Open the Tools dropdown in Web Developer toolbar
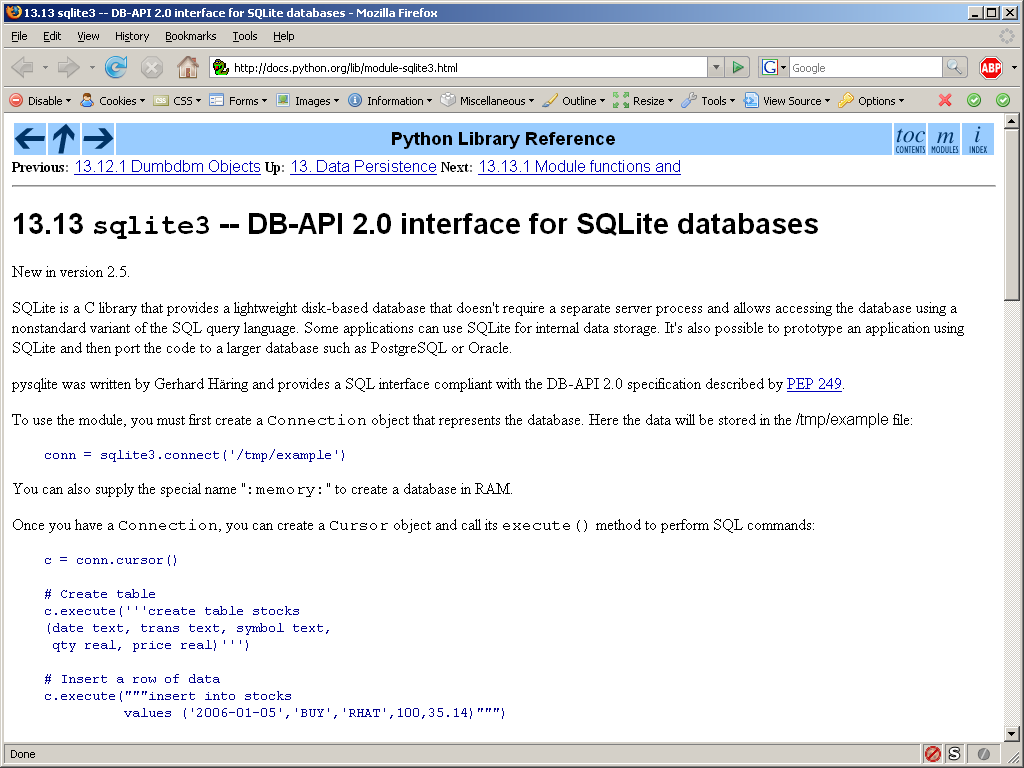The height and width of the screenshot is (768, 1024). pyautogui.click(x=708, y=101)
